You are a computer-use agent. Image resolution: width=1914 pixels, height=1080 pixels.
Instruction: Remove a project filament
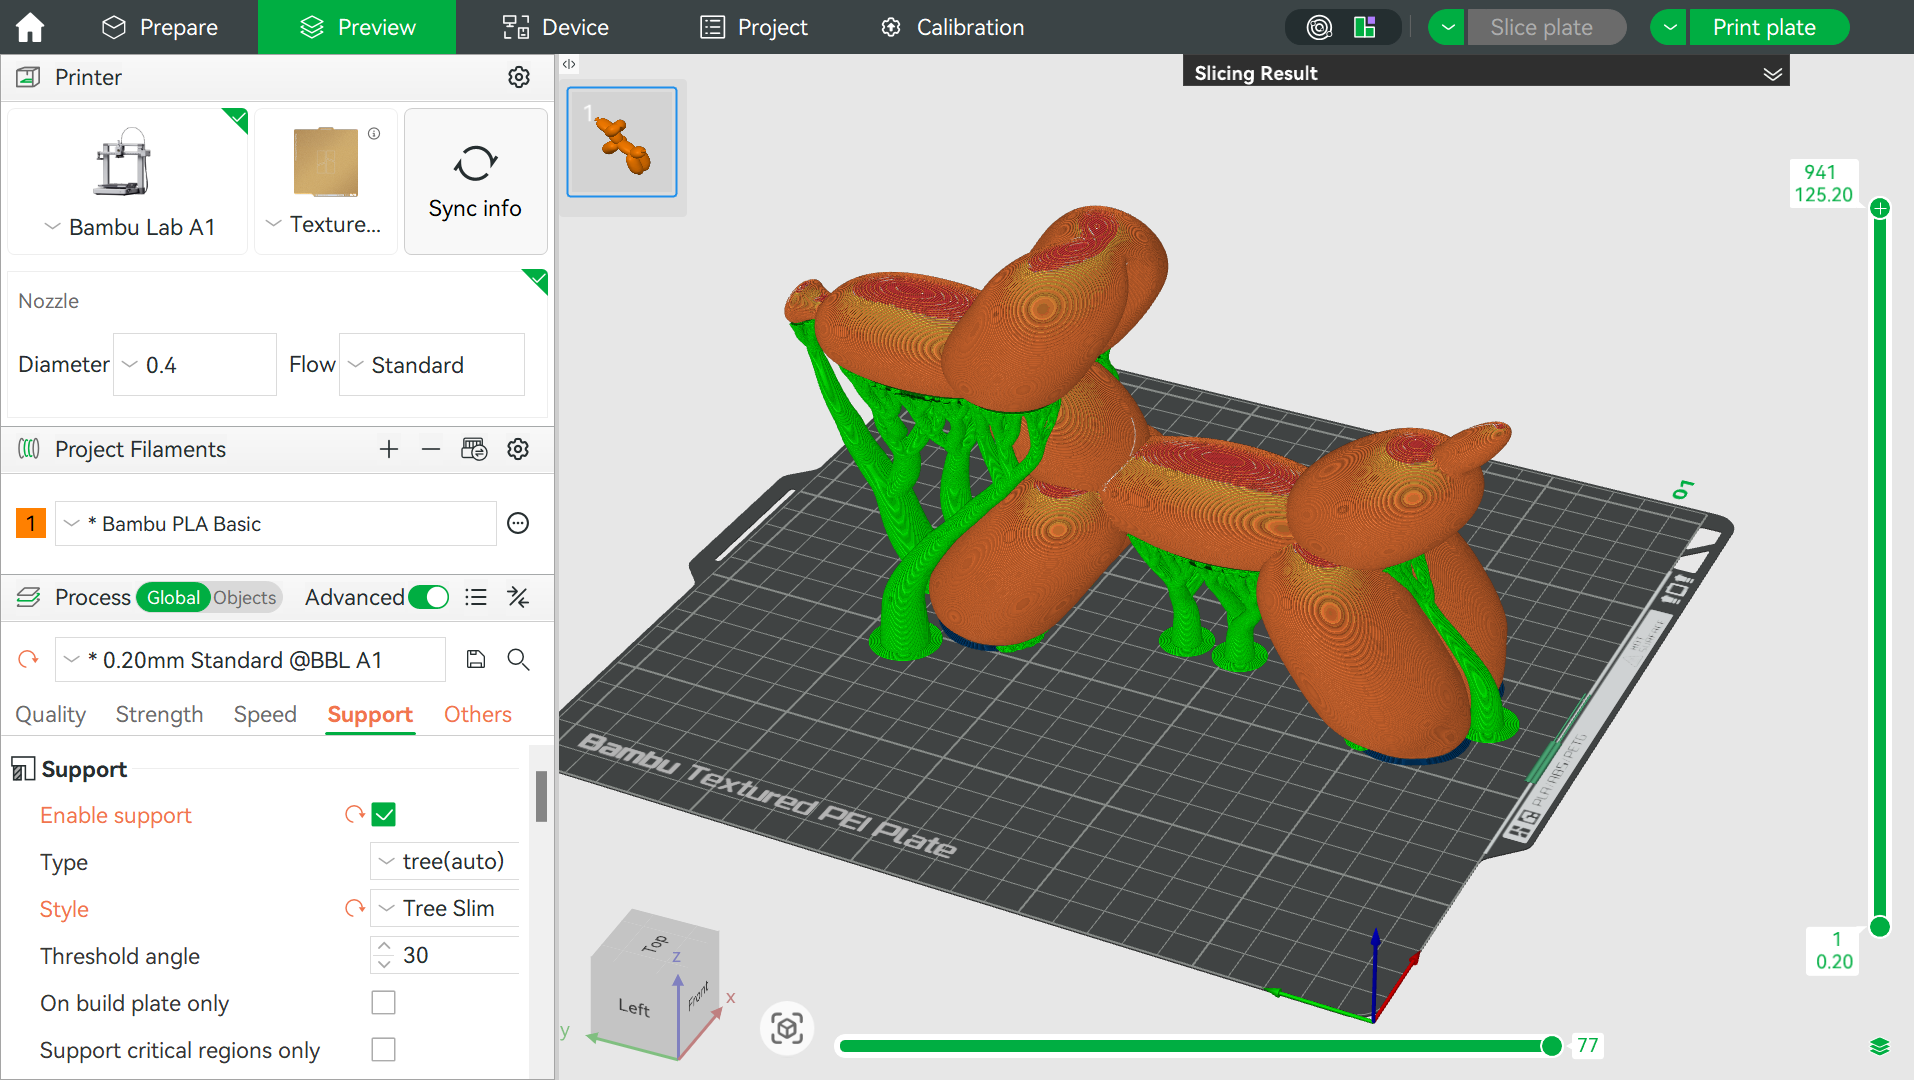[431, 449]
